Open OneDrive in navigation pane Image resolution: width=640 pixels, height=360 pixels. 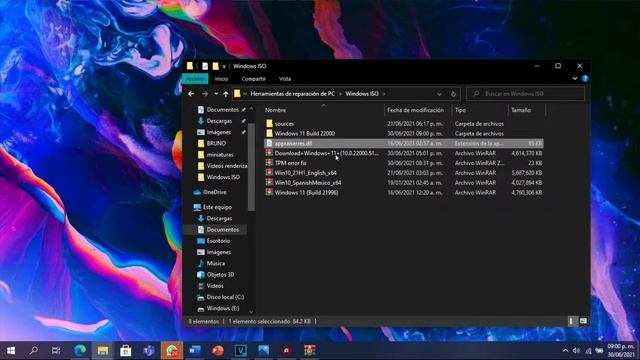coord(215,192)
